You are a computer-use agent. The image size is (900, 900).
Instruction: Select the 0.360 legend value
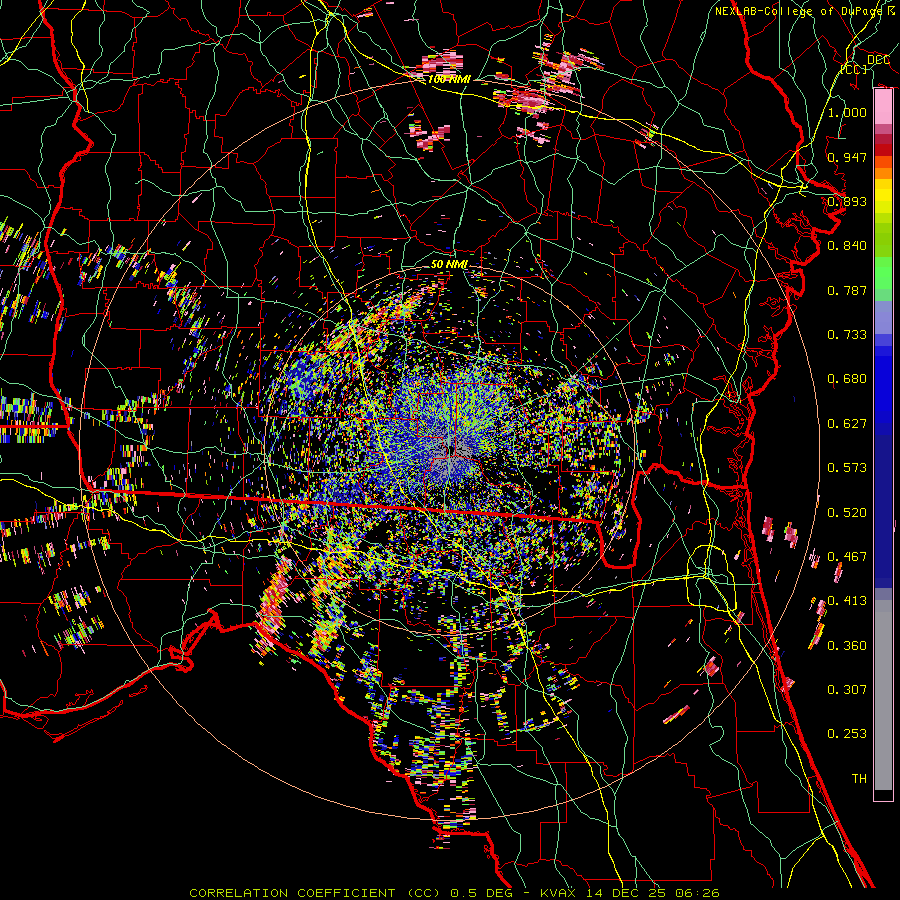847,646
